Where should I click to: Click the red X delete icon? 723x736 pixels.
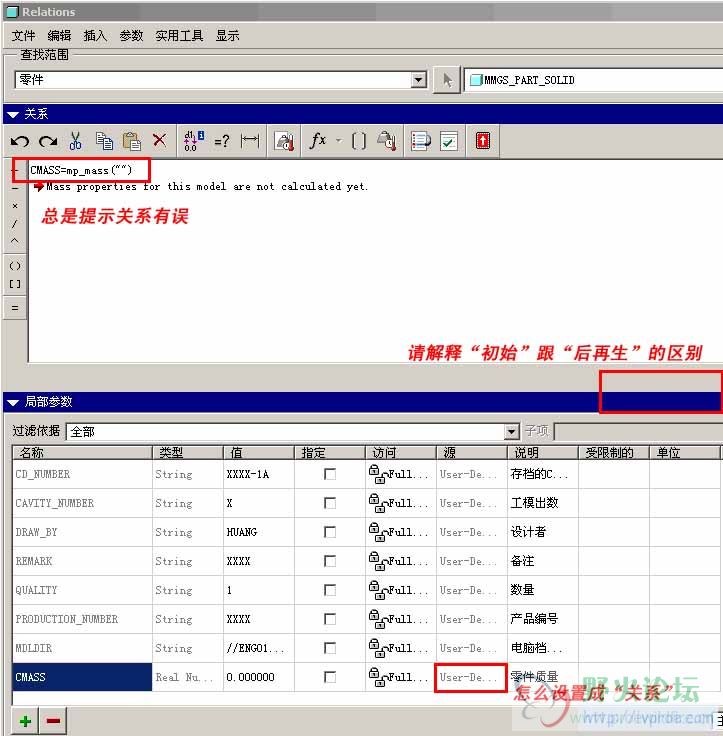coord(160,140)
